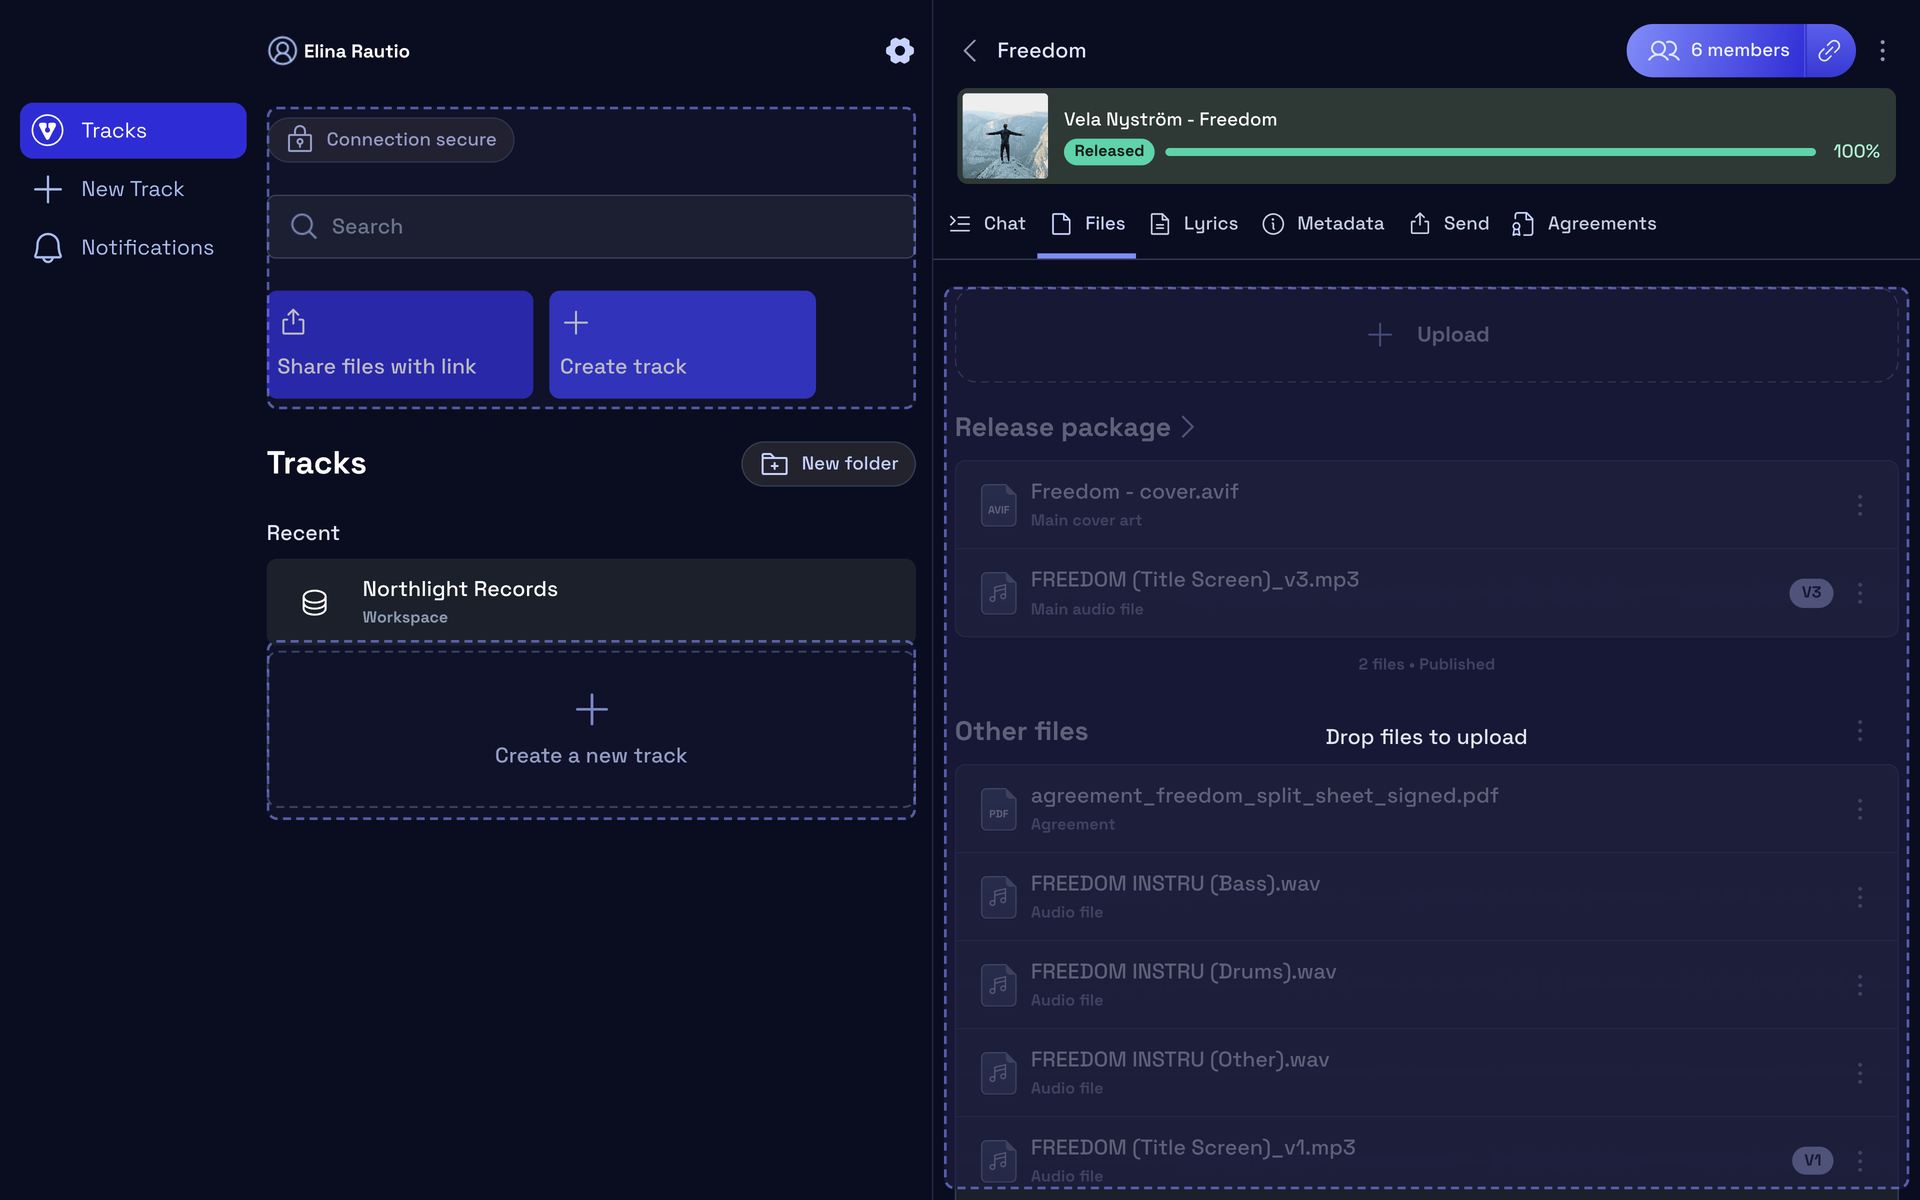Screen dimensions: 1920x1200
Task: Click the Freedom album cover thumbnail
Action: point(1005,136)
